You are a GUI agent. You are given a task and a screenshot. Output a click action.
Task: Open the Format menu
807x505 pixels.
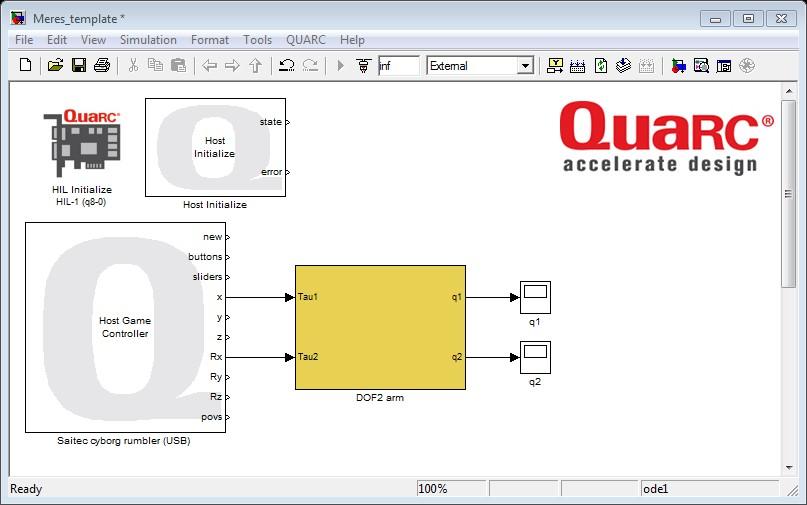pyautogui.click(x=209, y=40)
